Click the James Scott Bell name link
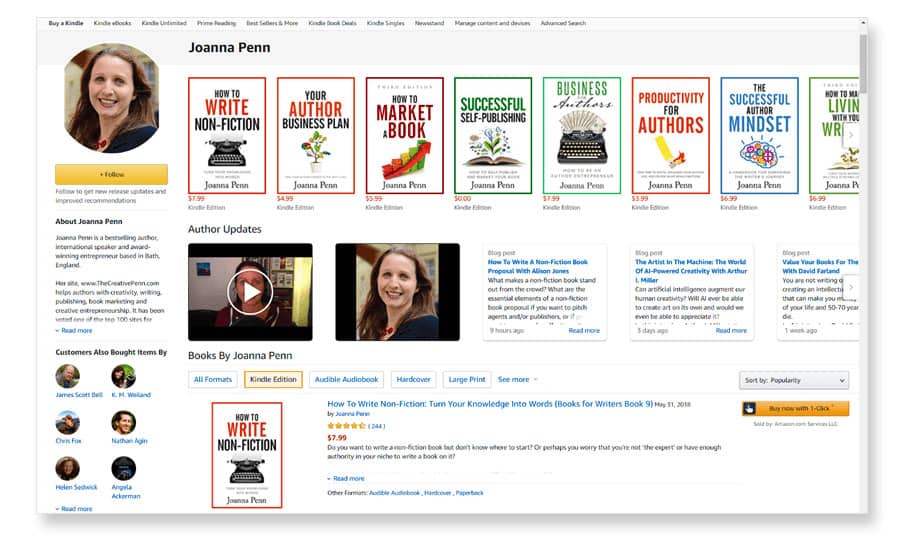 pos(79,395)
